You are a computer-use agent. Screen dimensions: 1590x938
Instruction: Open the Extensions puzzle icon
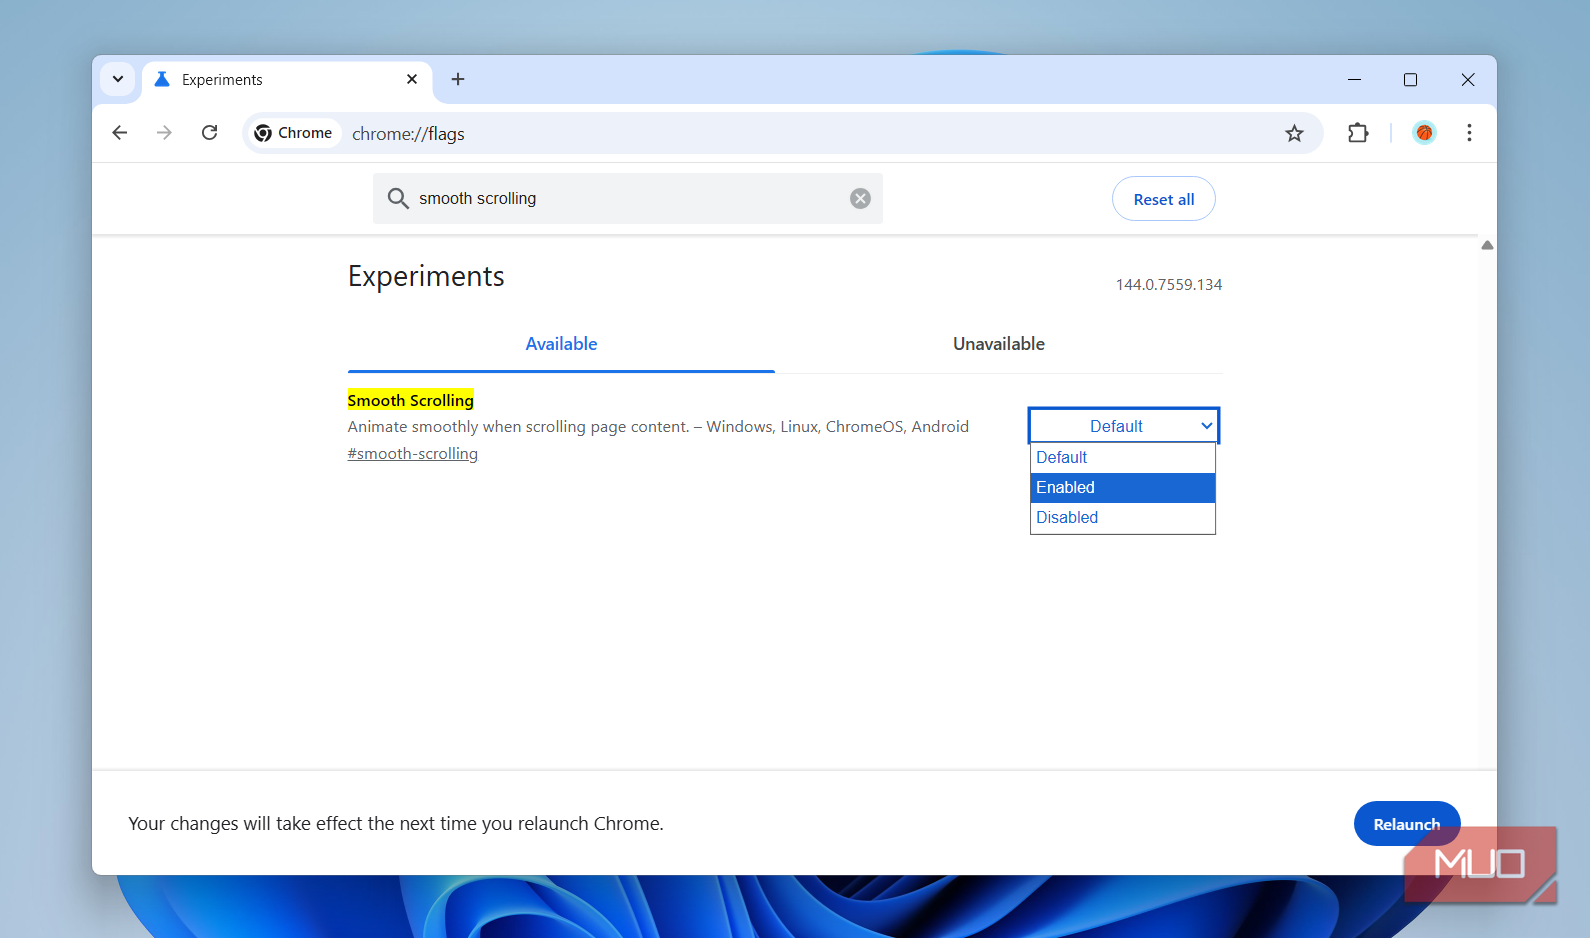point(1357,133)
